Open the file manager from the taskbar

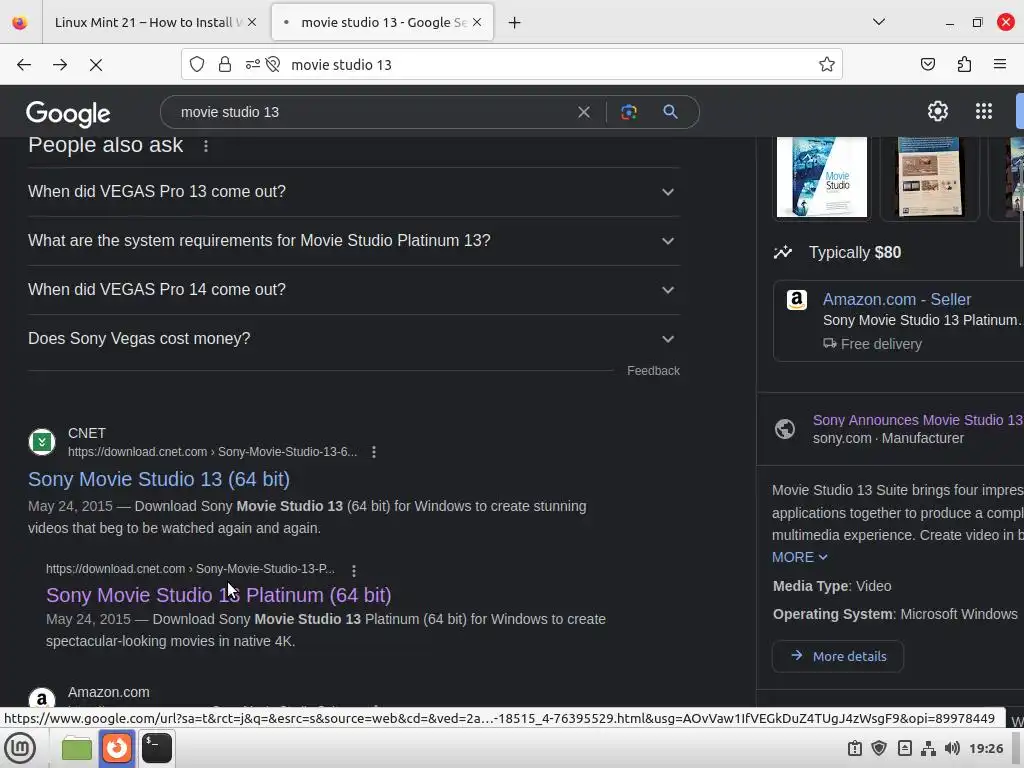(76, 748)
